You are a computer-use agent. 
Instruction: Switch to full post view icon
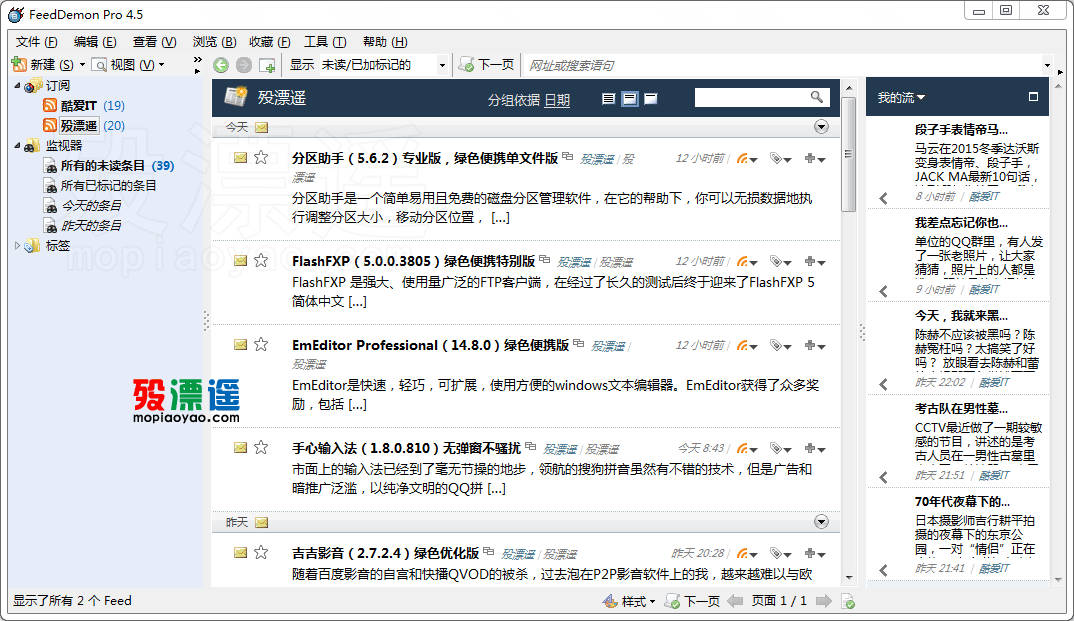pyautogui.click(x=651, y=99)
